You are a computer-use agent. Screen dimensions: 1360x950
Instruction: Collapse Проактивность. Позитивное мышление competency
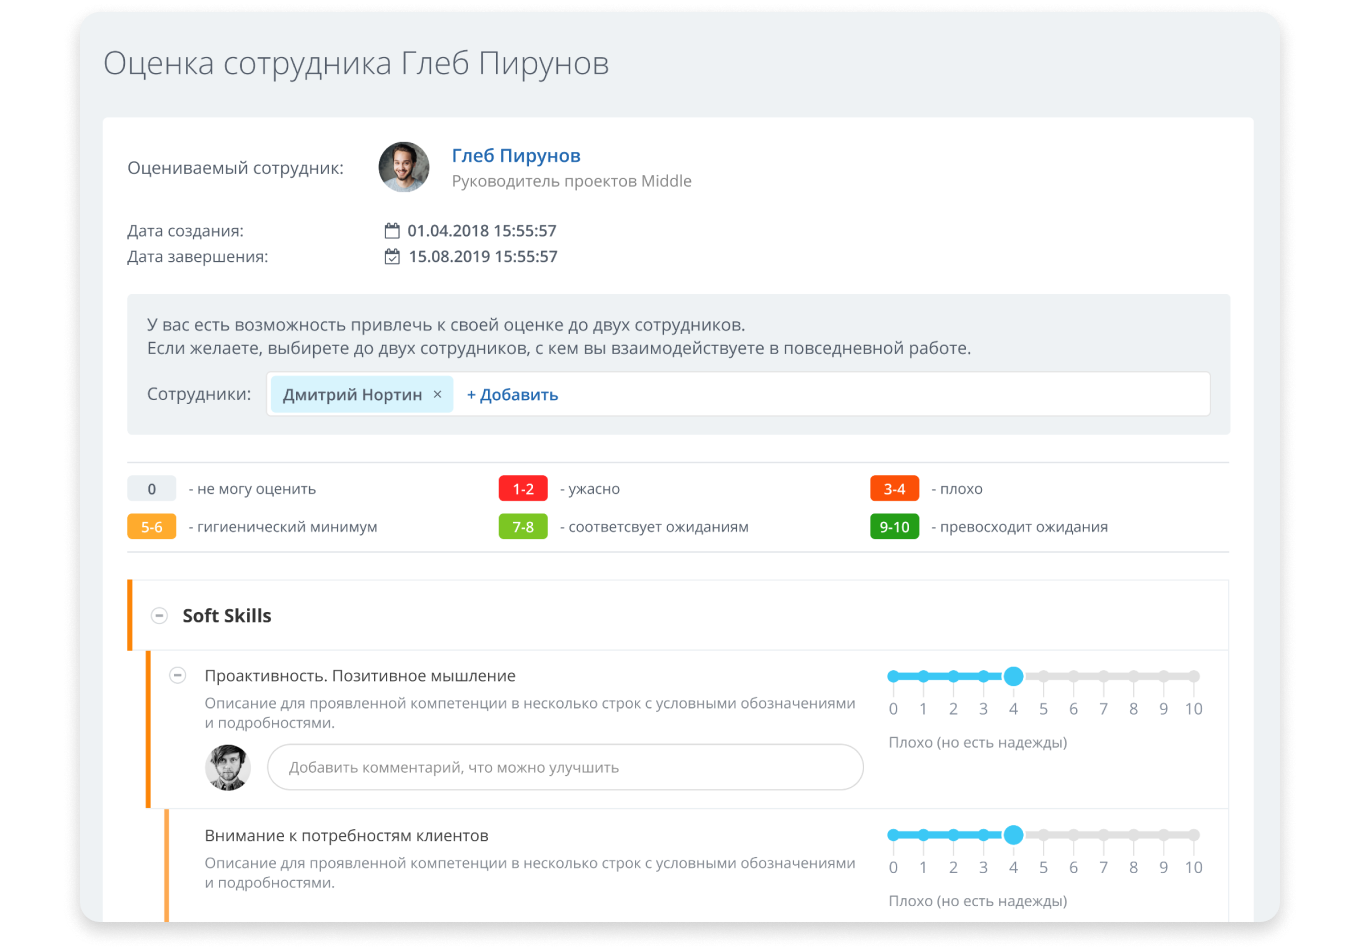[177, 675]
